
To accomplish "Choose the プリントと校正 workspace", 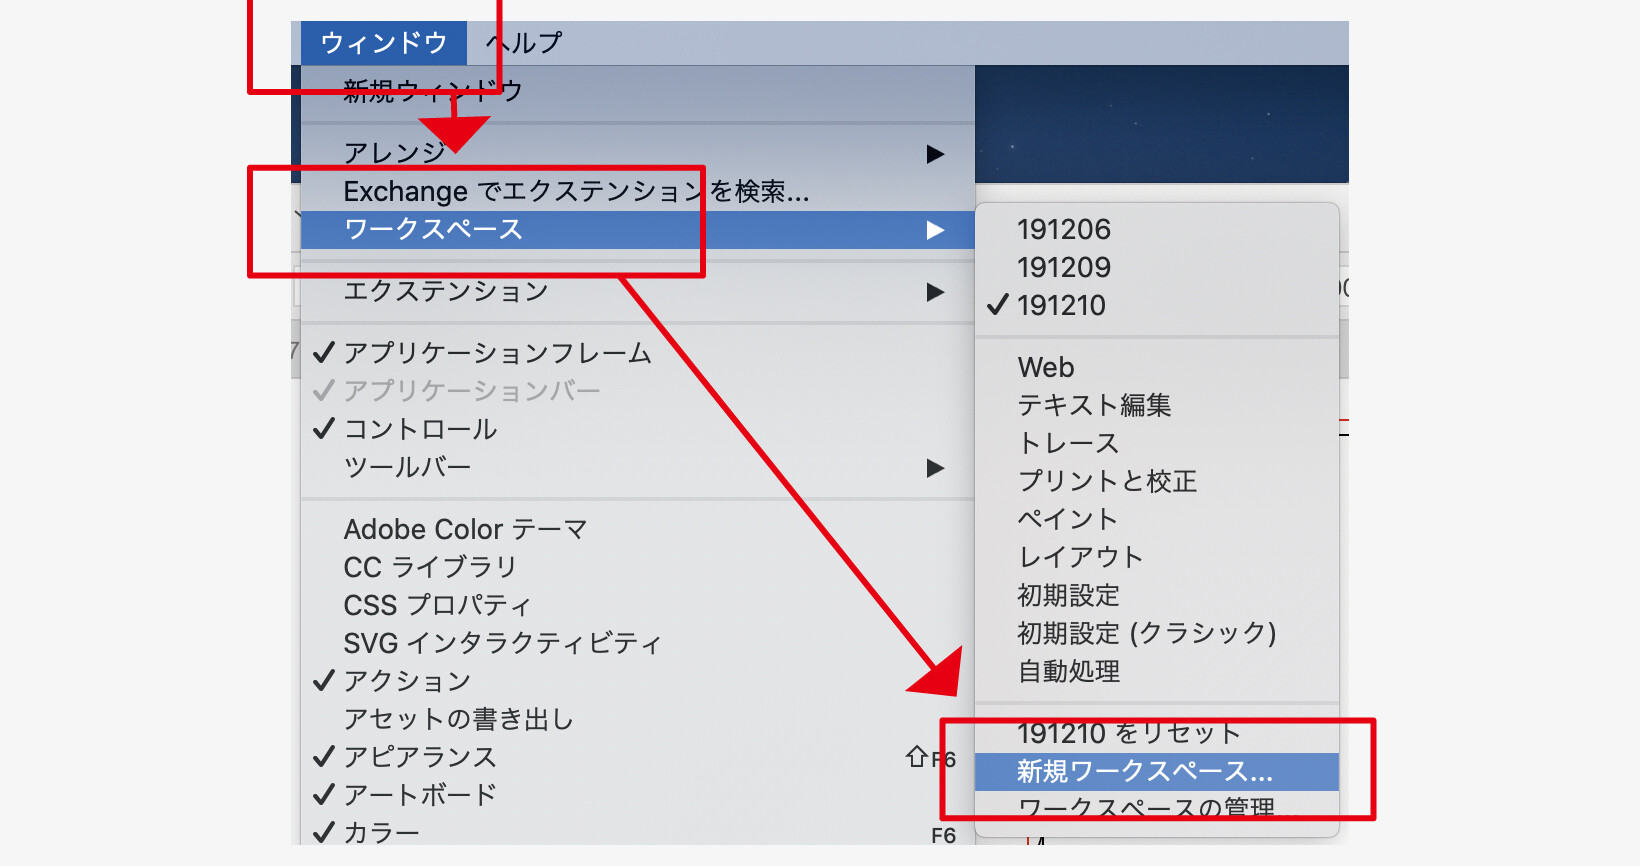I will pyautogui.click(x=1107, y=482).
